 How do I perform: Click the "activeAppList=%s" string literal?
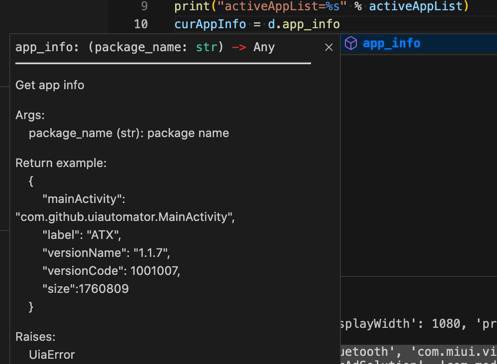point(279,6)
